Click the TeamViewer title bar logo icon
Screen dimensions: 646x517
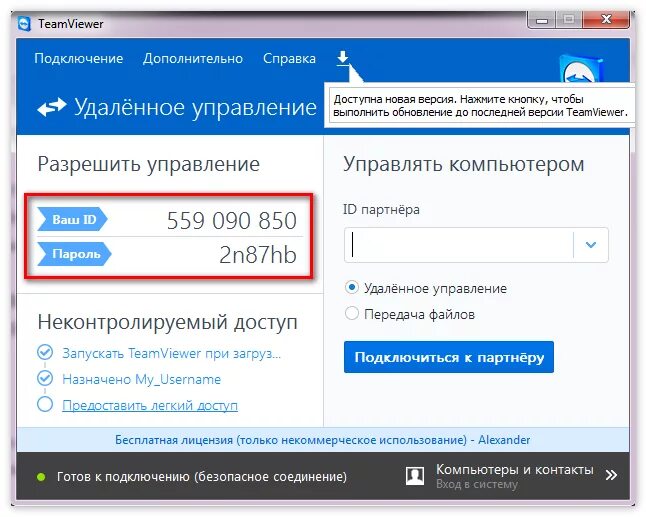[x=24, y=24]
